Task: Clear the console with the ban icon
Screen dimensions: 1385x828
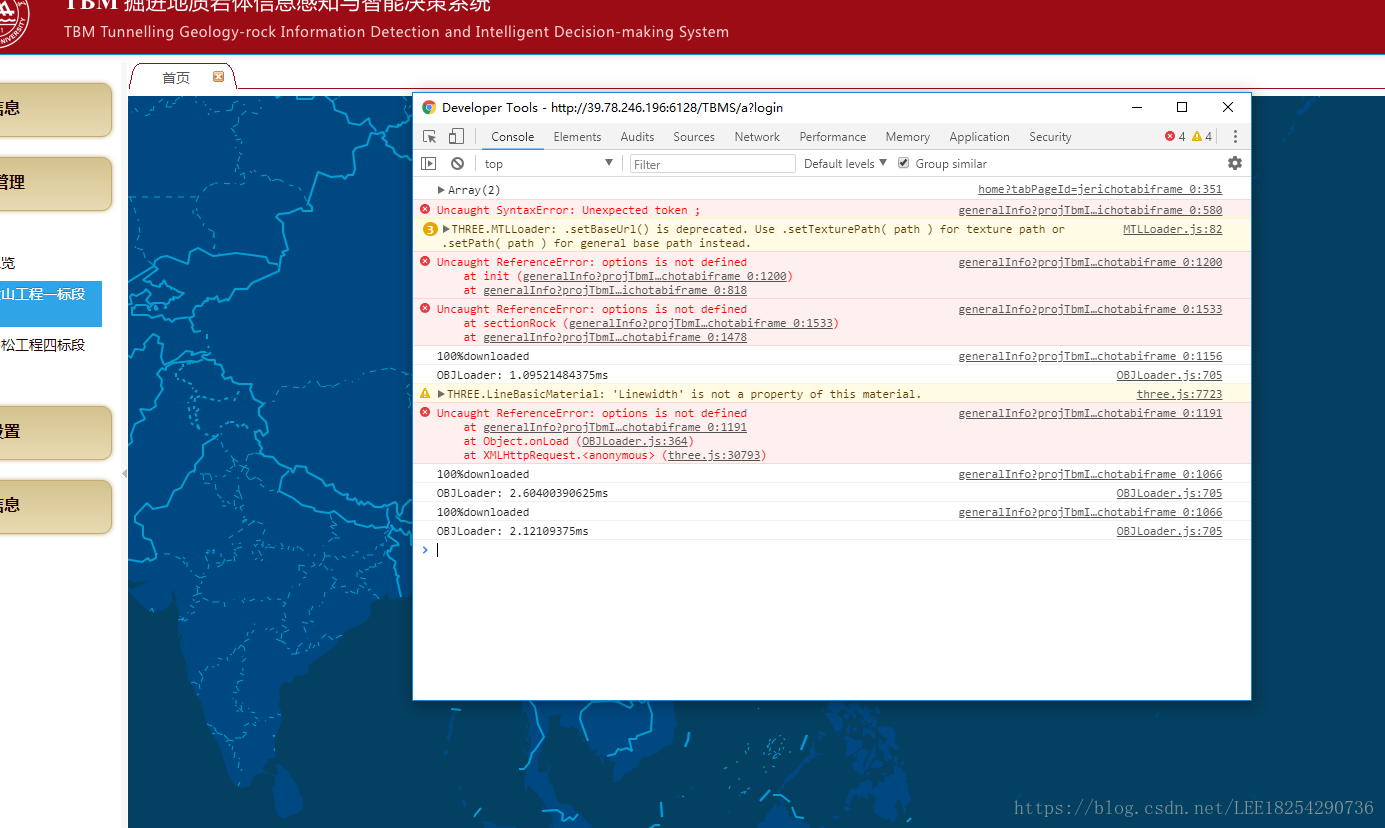Action: 457,163
